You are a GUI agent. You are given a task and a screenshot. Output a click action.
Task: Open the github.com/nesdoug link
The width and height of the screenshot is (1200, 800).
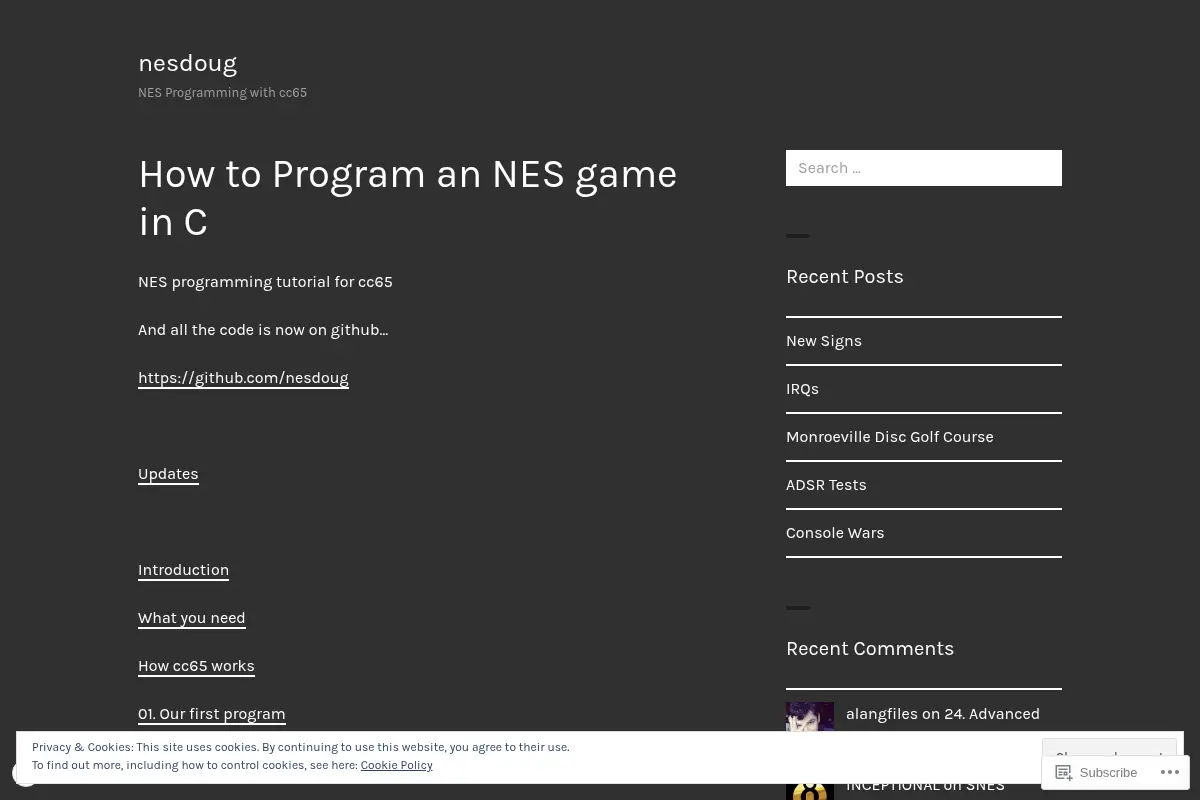pos(243,378)
